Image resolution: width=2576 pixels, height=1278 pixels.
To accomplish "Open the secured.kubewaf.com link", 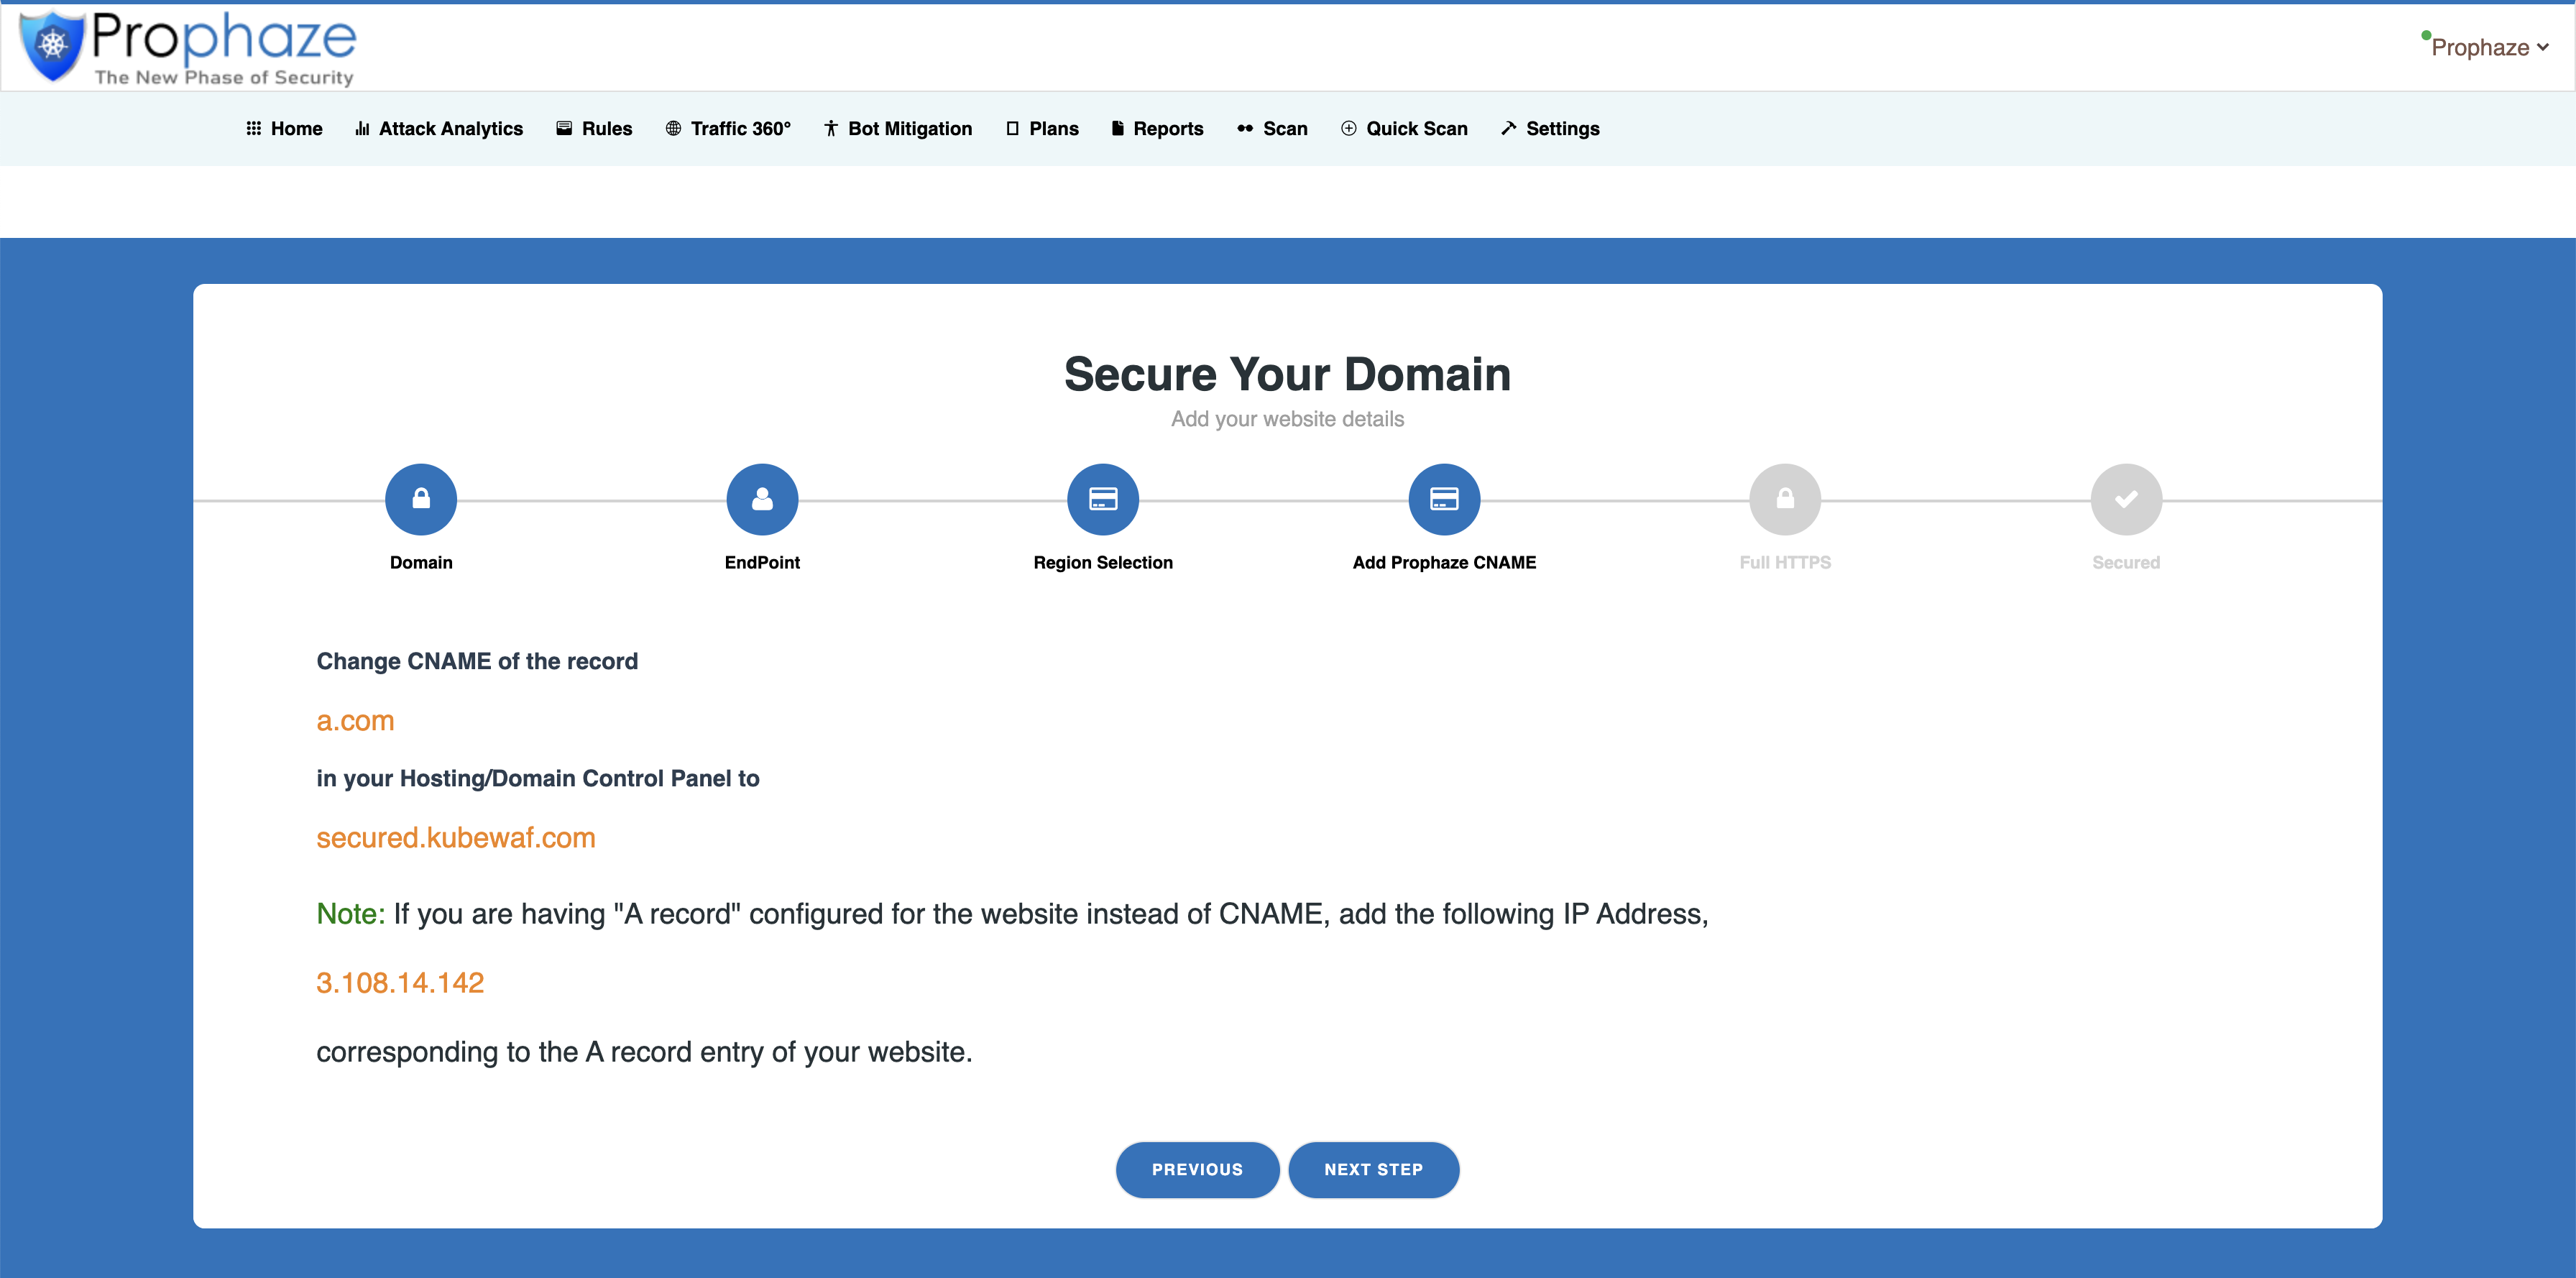I will pyautogui.click(x=456, y=838).
